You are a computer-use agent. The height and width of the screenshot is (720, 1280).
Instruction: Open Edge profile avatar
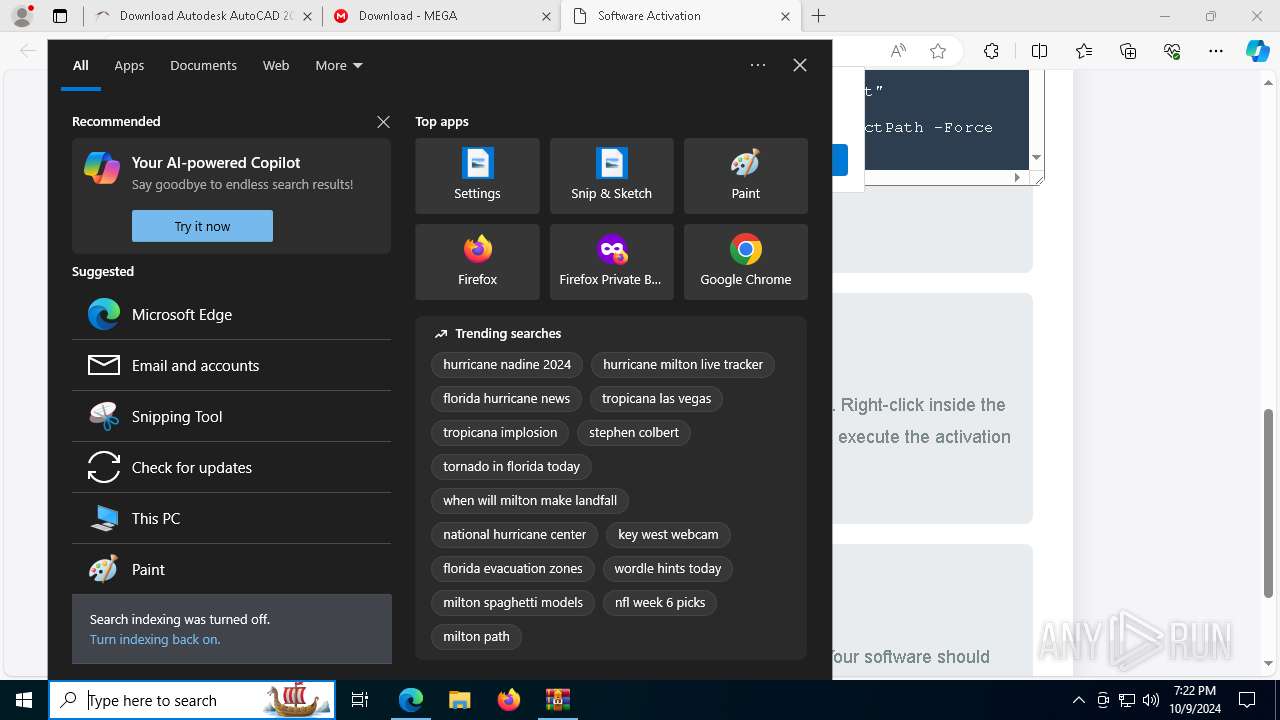(22, 16)
